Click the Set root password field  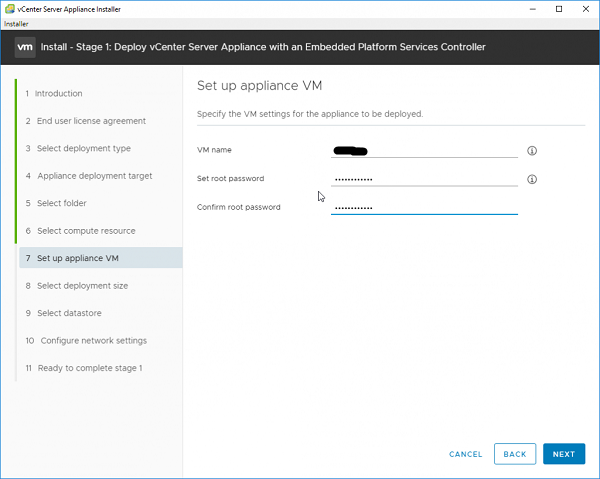click(424, 179)
